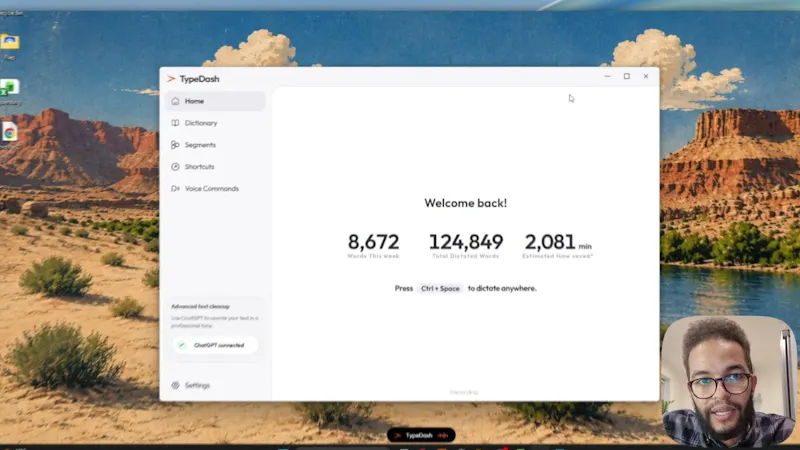This screenshot has height=450, width=800.
Task: Click the Voice Commands icon
Action: coord(175,189)
